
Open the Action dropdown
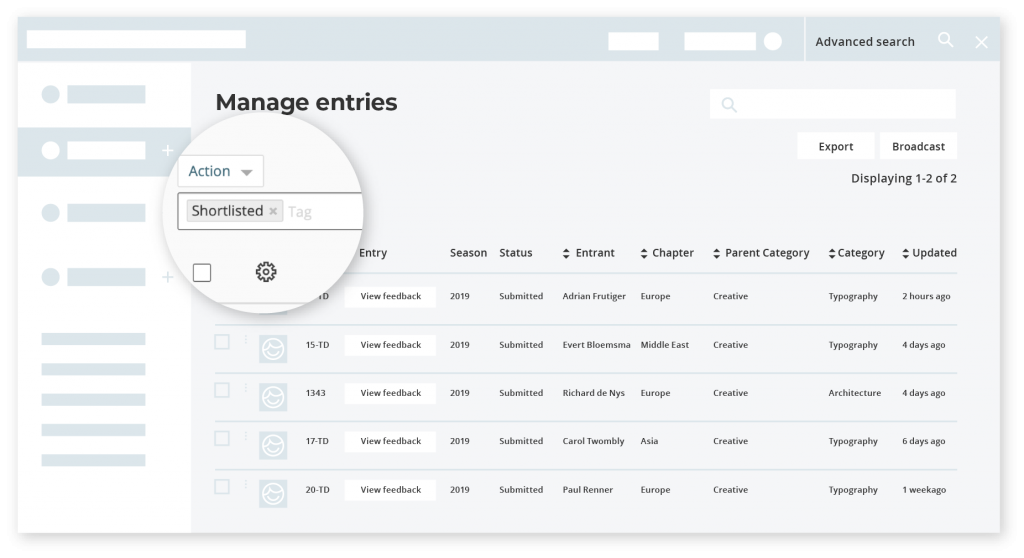point(220,171)
